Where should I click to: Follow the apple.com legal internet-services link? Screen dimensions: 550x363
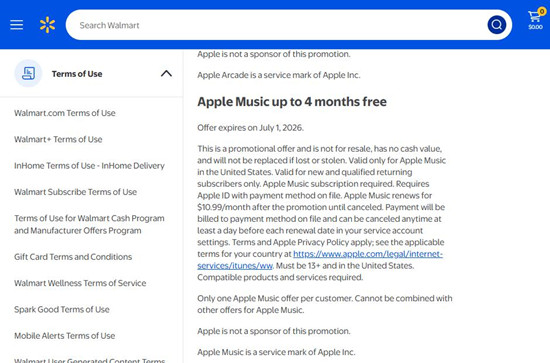(x=368, y=254)
